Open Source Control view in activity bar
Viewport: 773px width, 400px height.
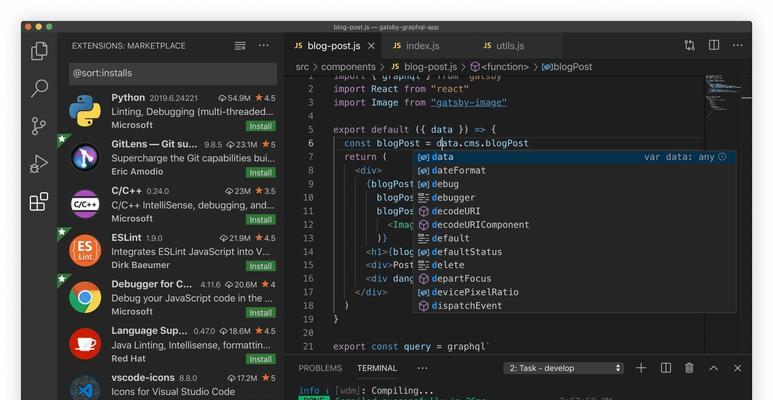[x=39, y=126]
